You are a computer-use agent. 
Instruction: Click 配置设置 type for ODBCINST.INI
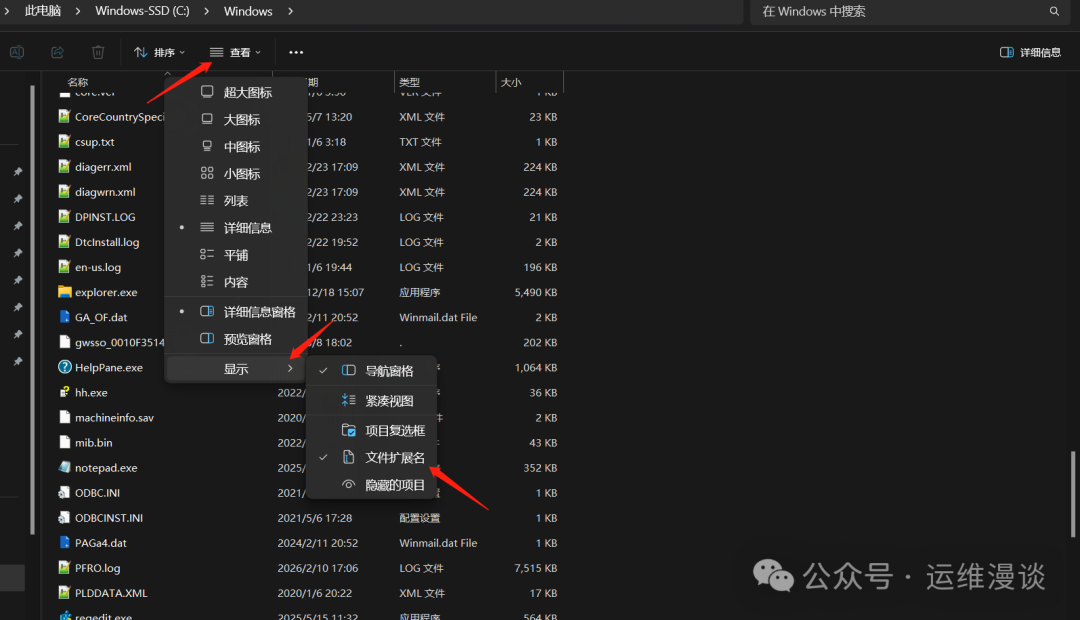(419, 518)
